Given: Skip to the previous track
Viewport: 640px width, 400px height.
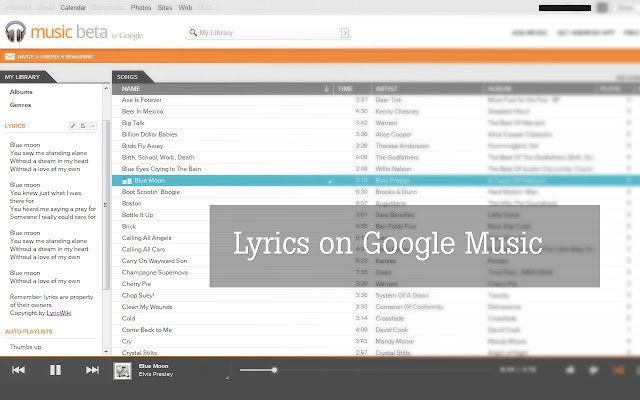Looking at the screenshot, I should [x=18, y=370].
